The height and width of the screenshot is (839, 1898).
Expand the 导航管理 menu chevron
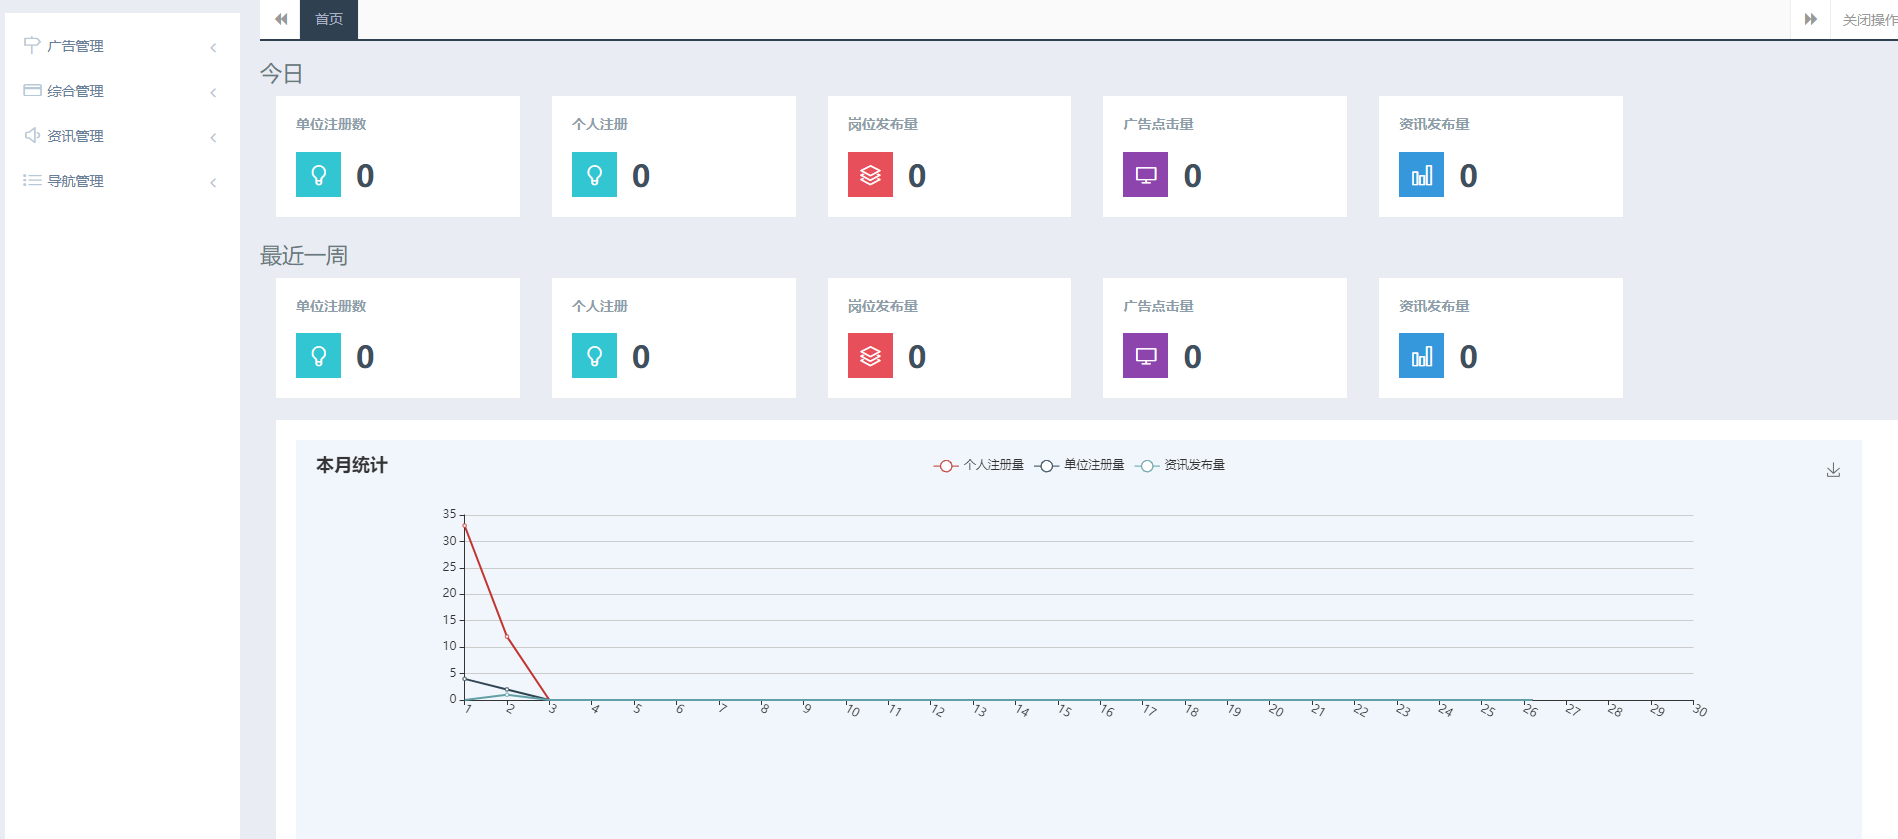click(x=213, y=182)
